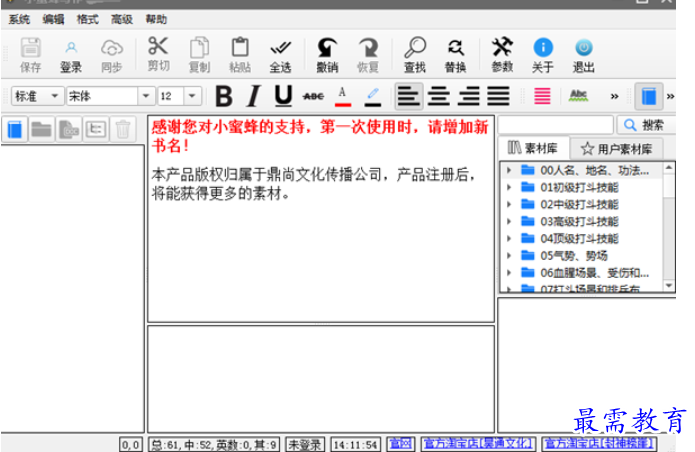This screenshot has width=695, height=452.
Task: Select 05气势、势场 tree item
Action: (x=574, y=256)
